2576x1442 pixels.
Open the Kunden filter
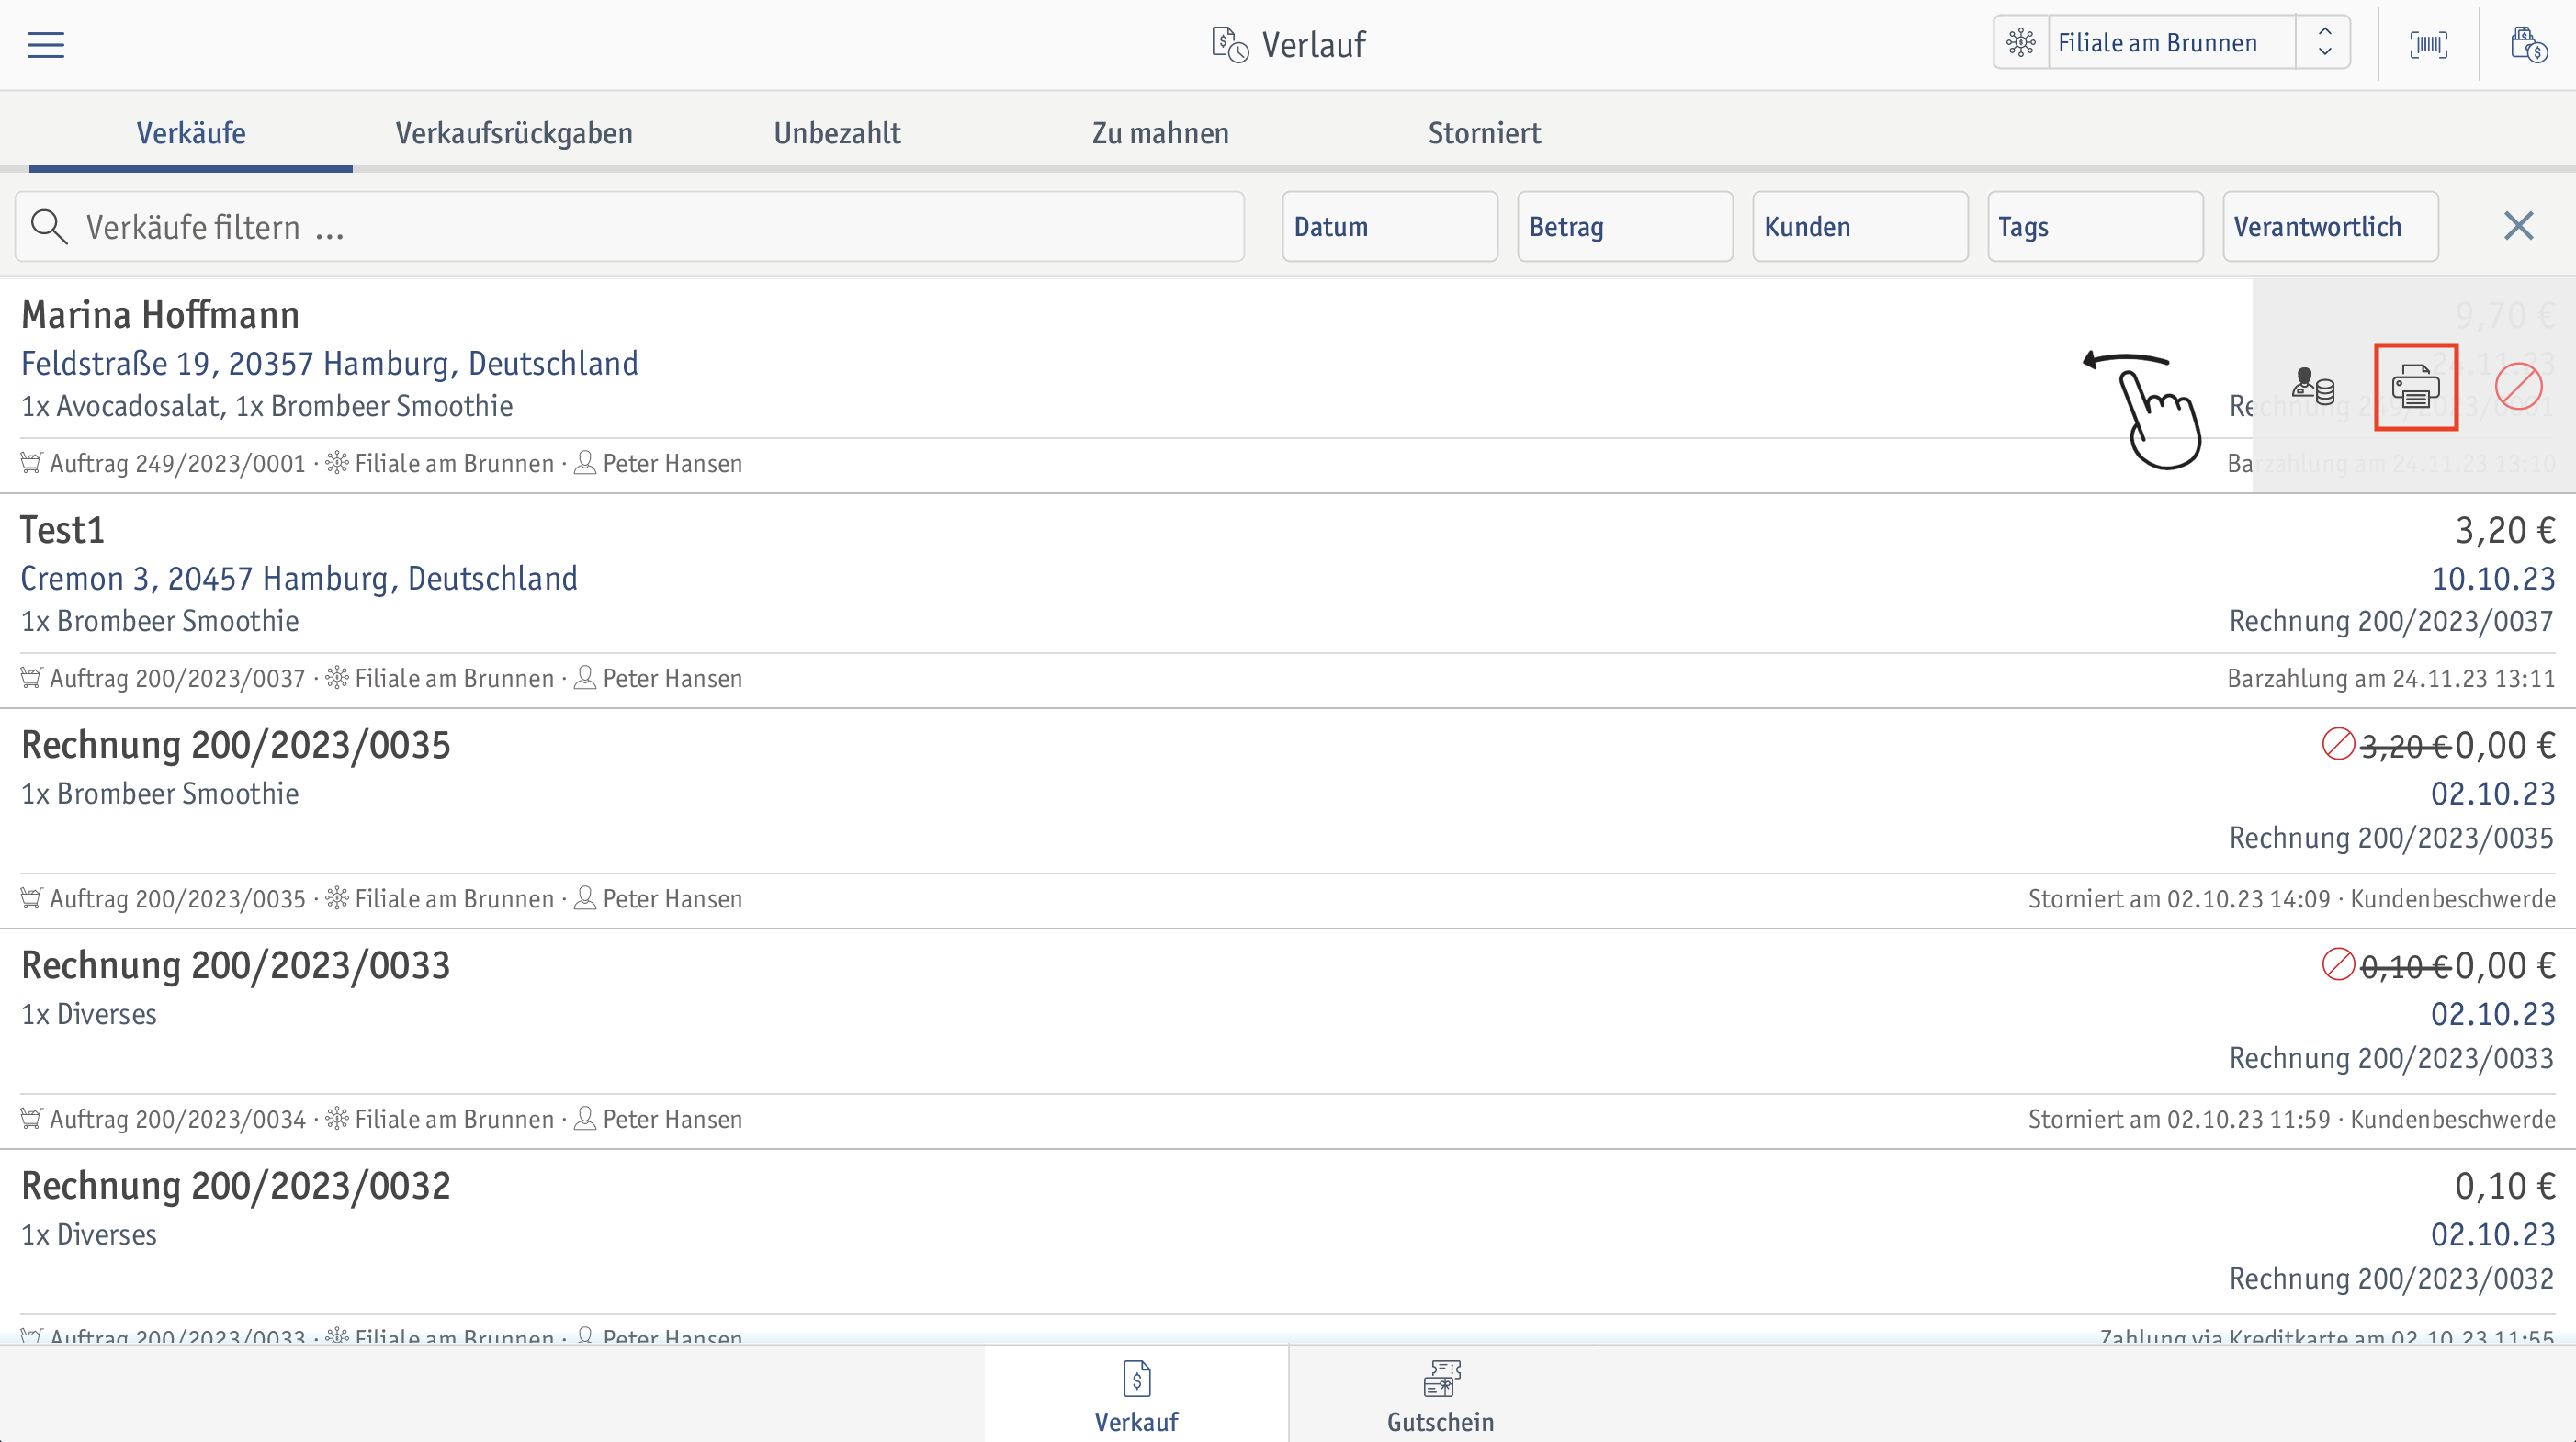pos(1859,227)
